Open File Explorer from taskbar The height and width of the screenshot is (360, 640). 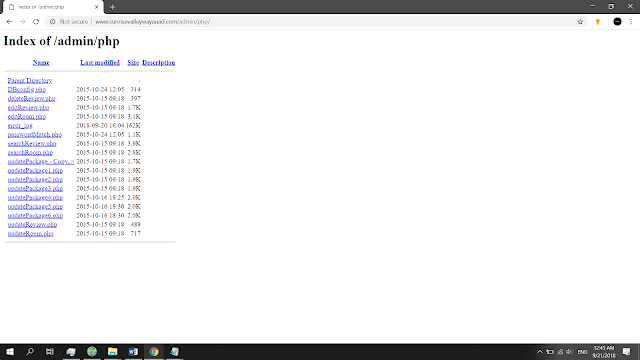[x=113, y=351]
